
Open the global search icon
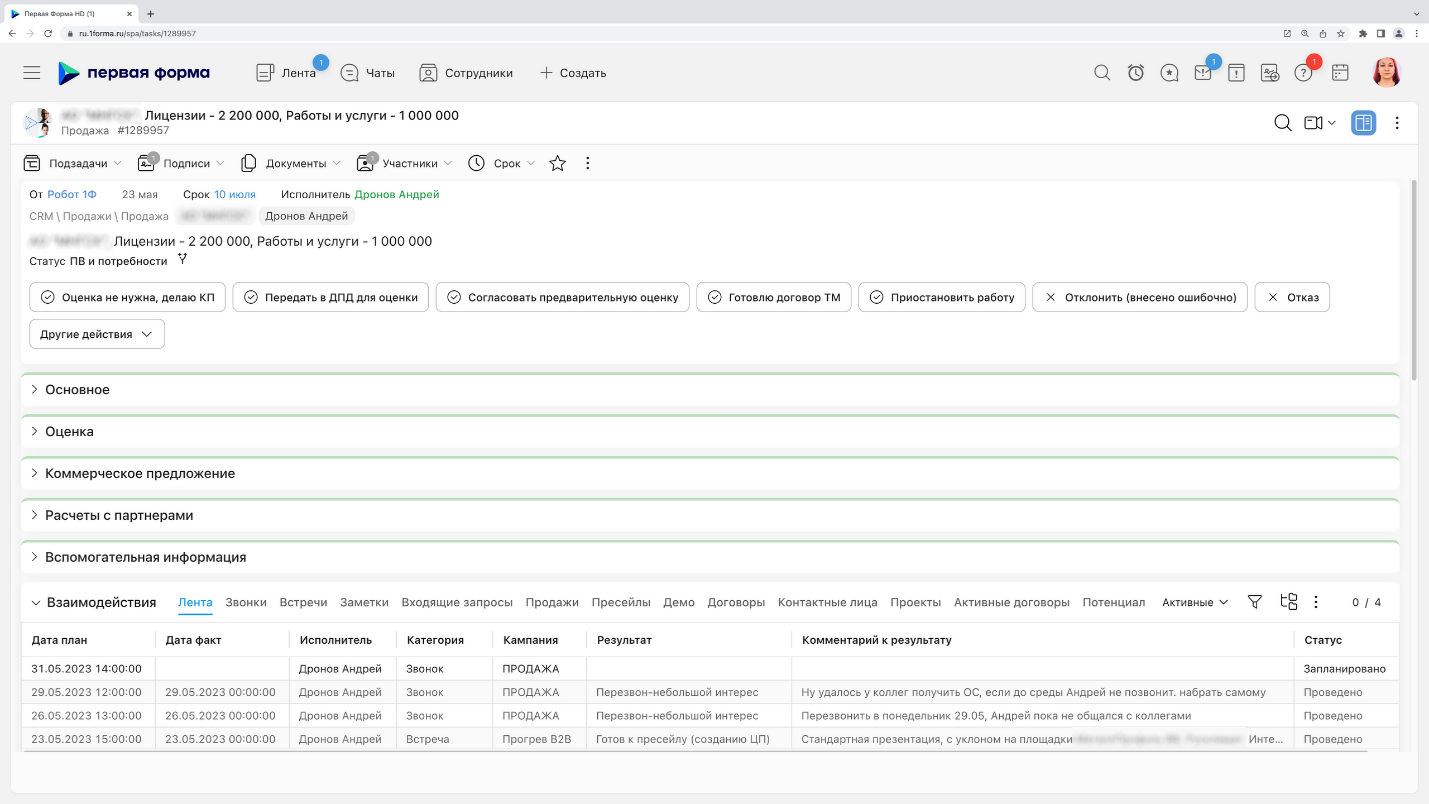pyautogui.click(x=1101, y=72)
